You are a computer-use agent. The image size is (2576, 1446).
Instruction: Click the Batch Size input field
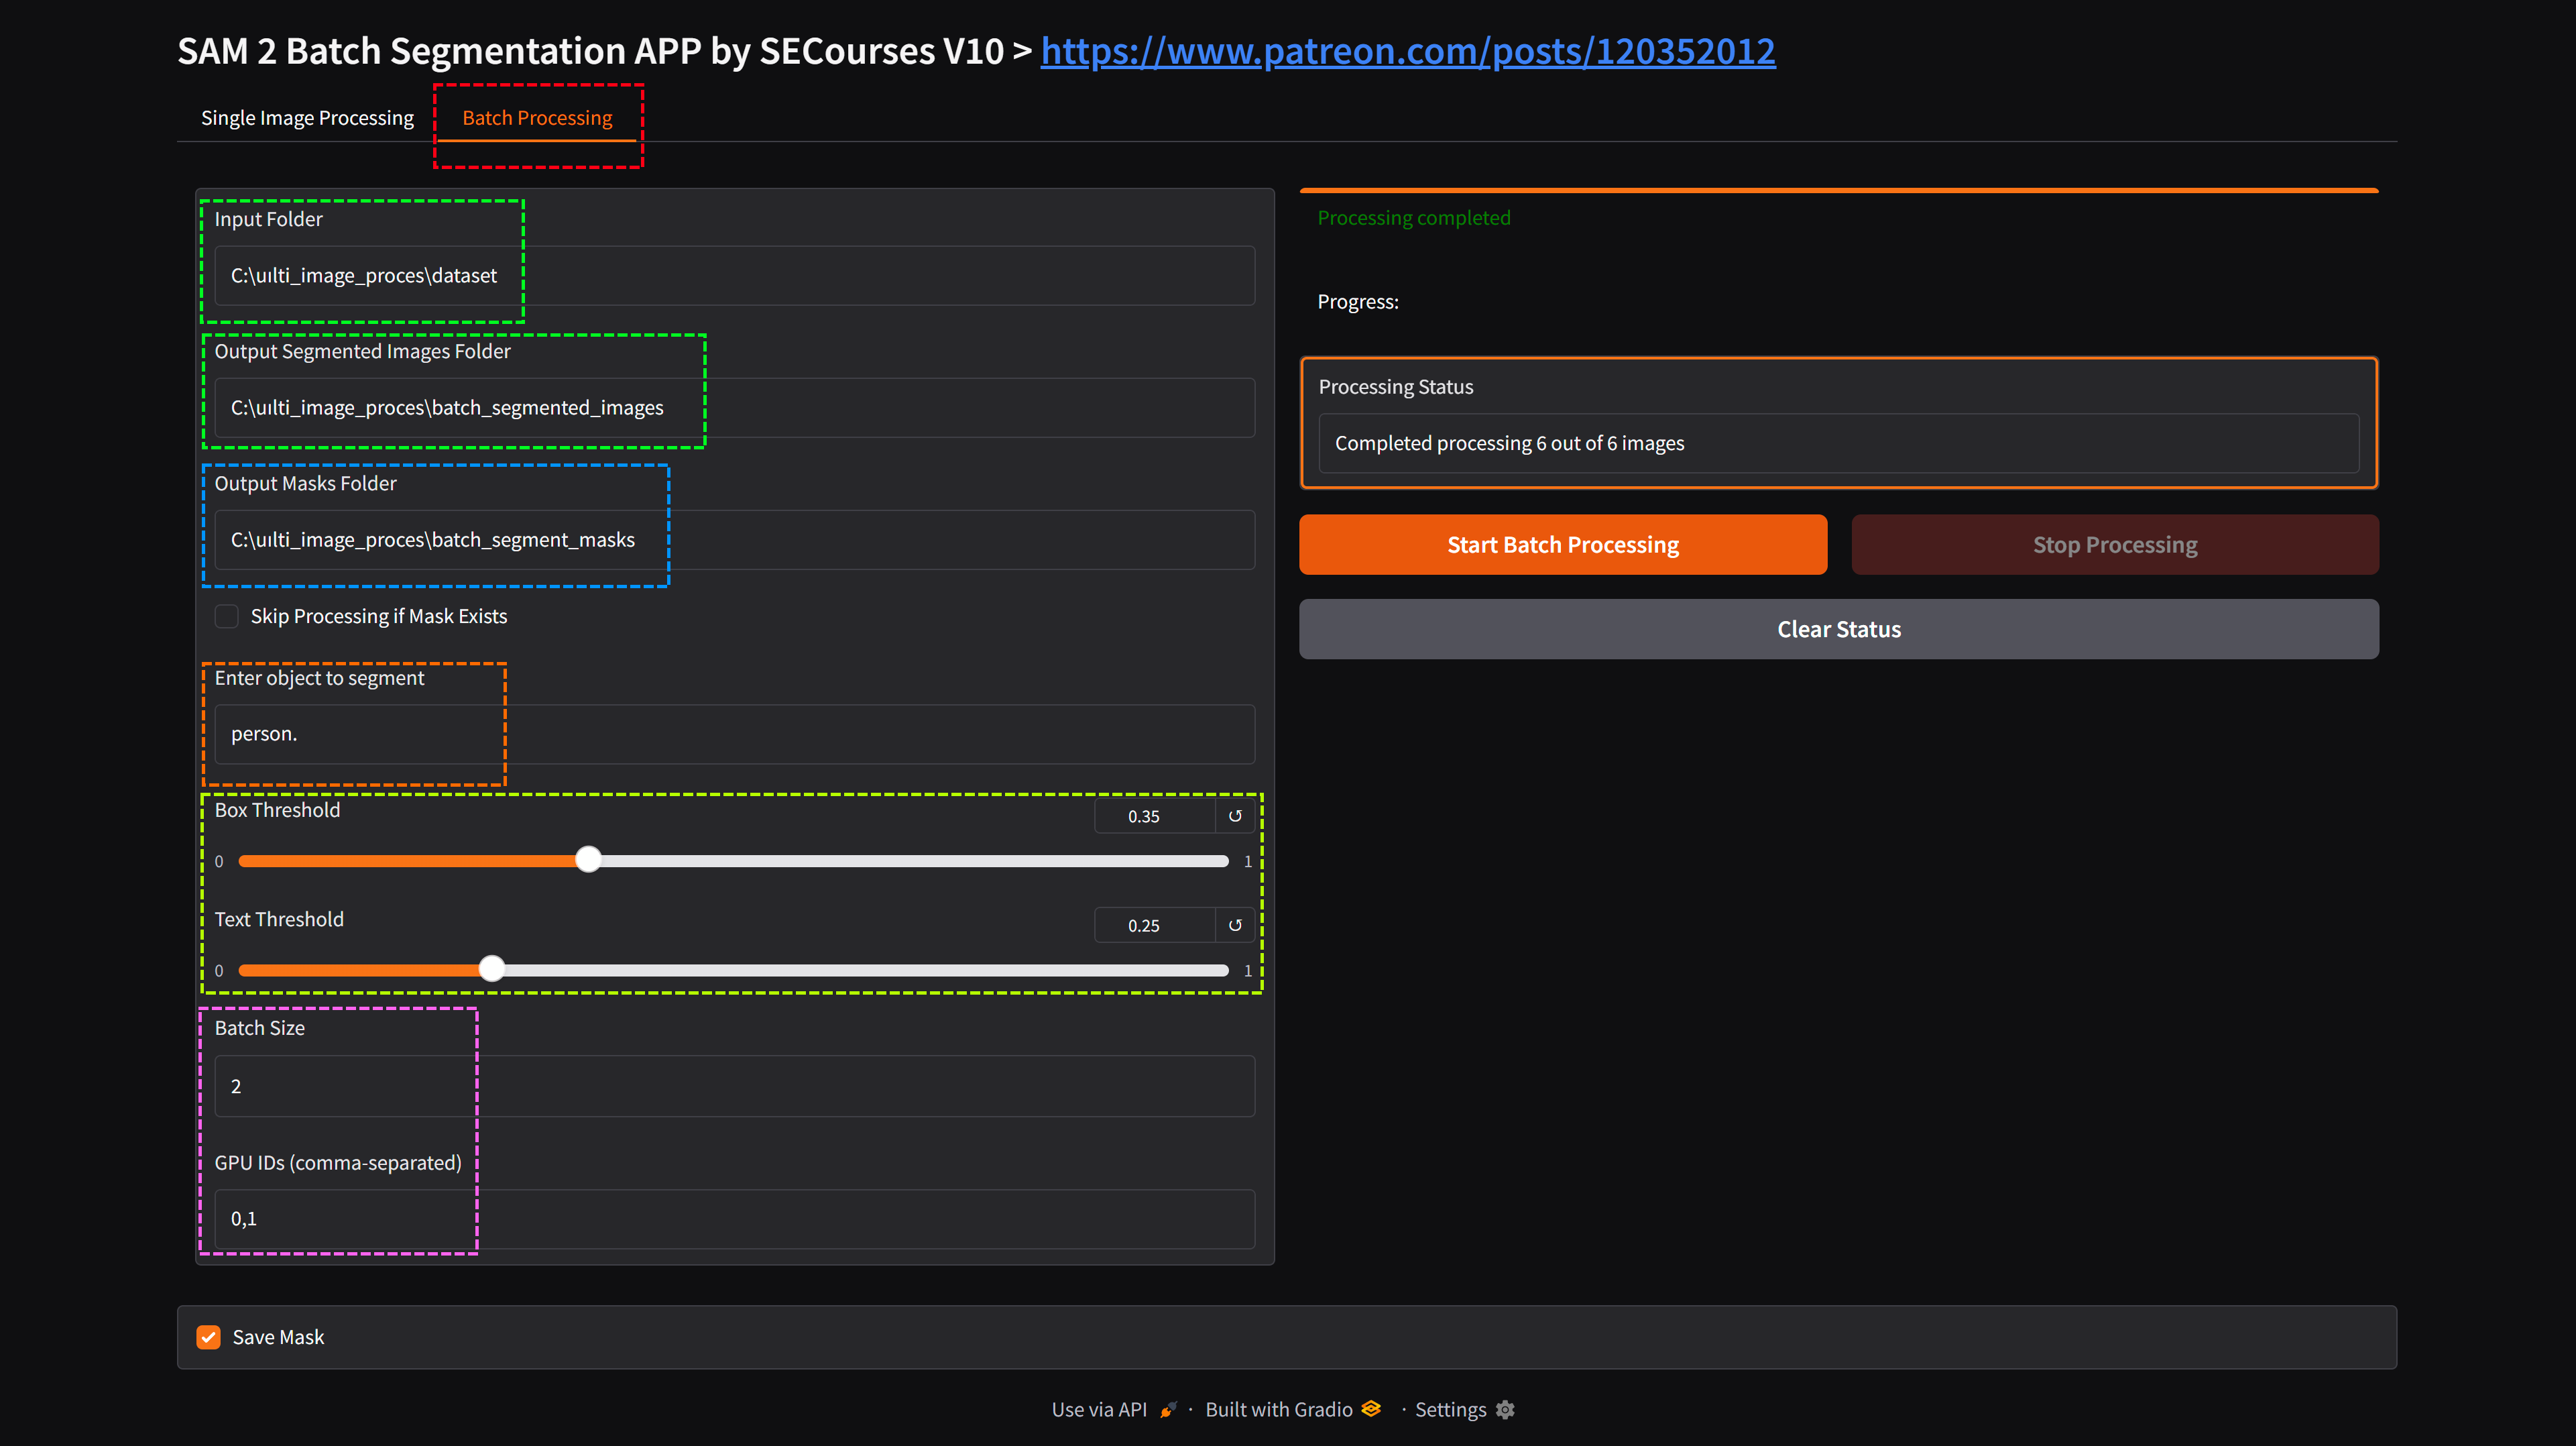tap(734, 1086)
